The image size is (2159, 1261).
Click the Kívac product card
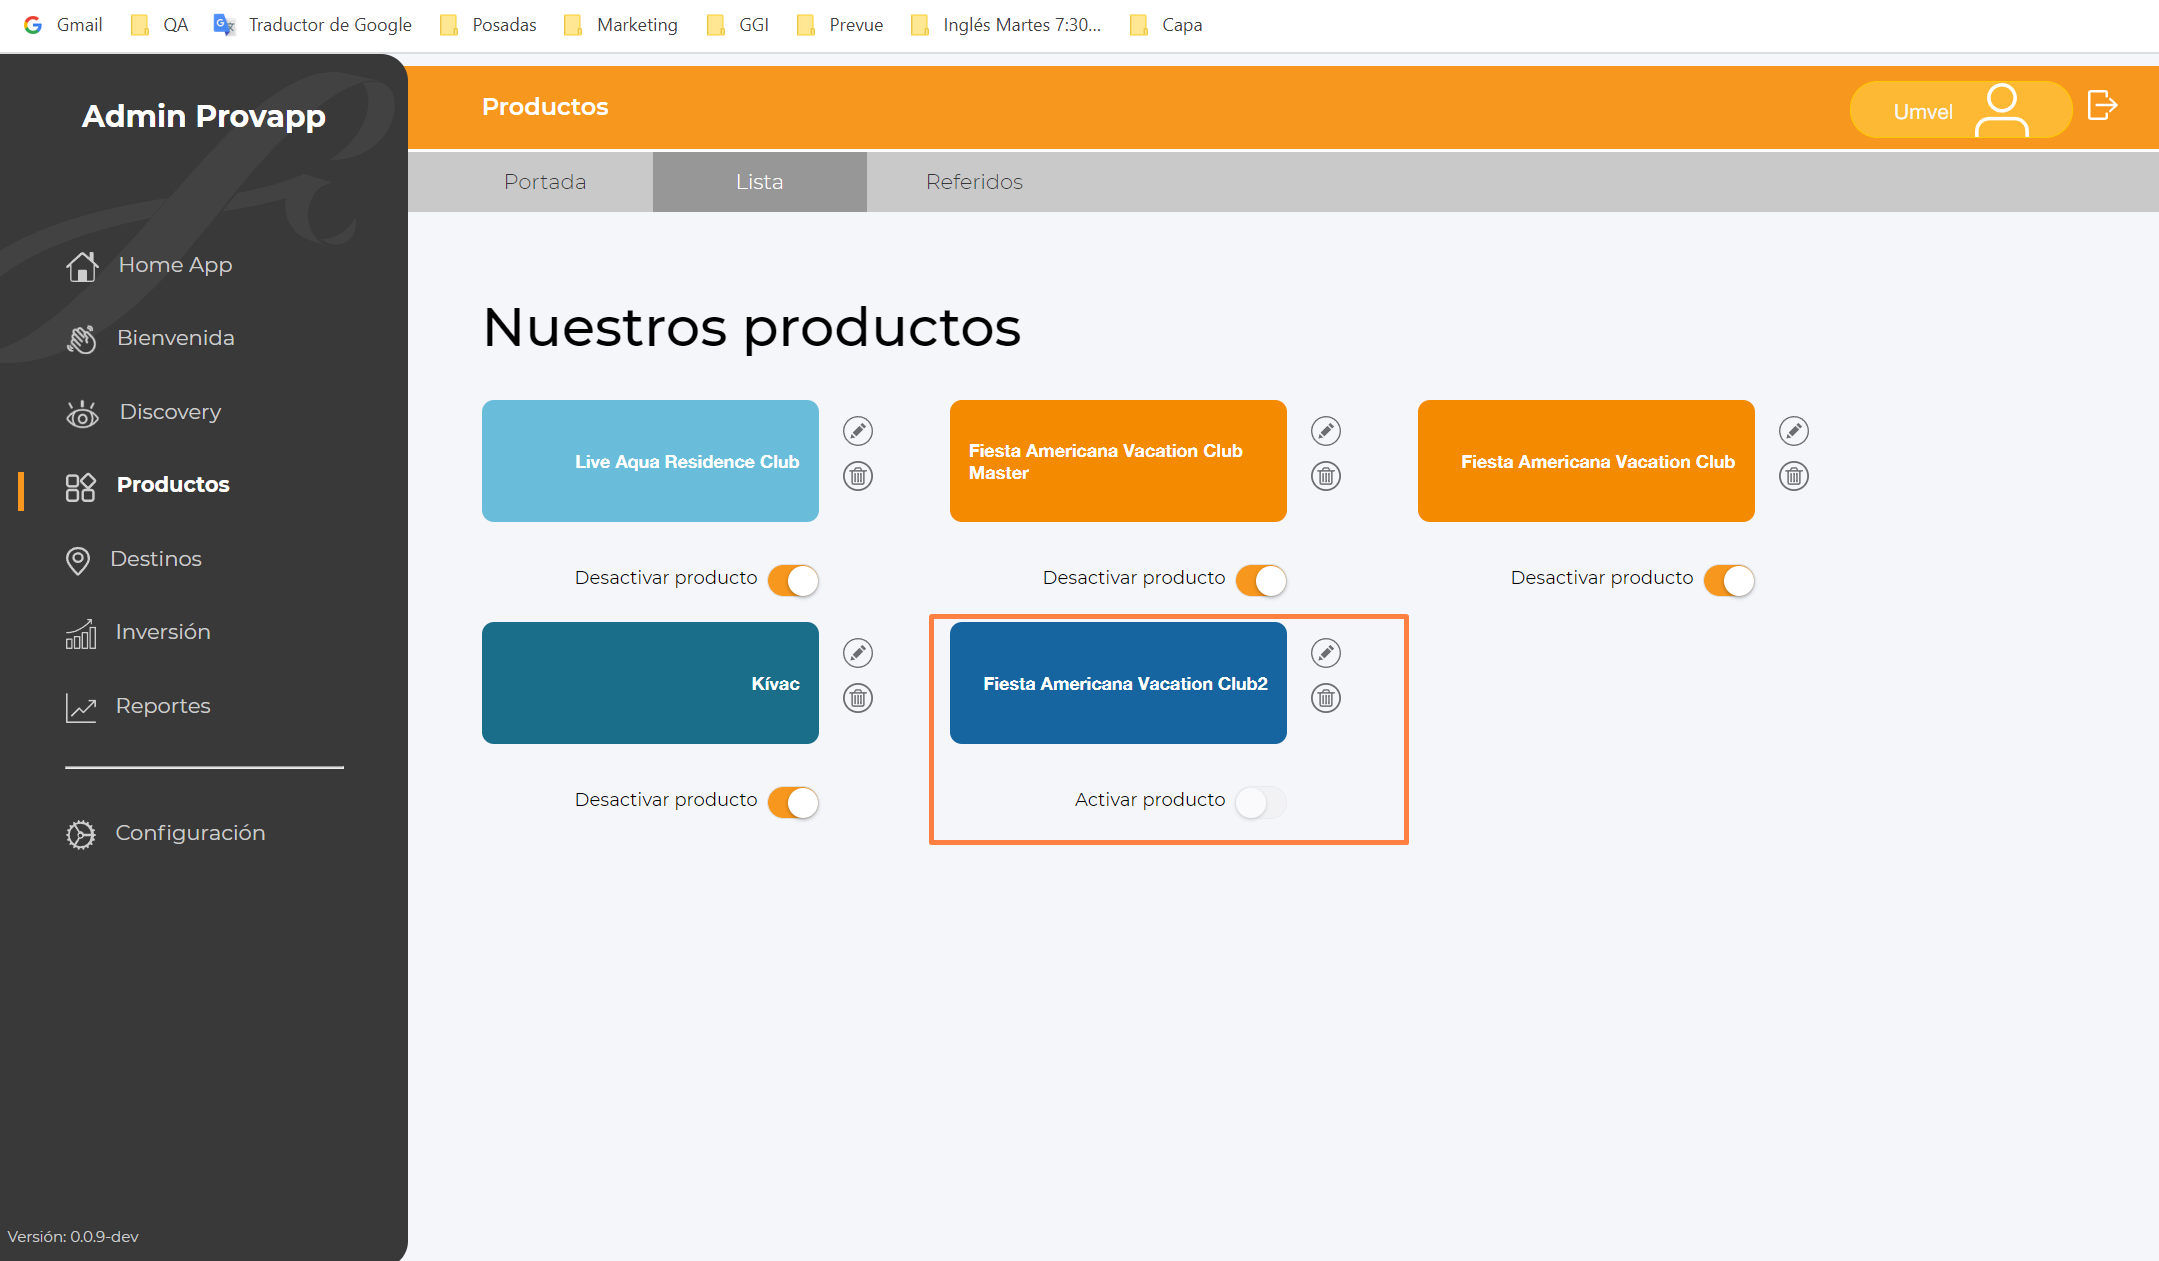650,683
